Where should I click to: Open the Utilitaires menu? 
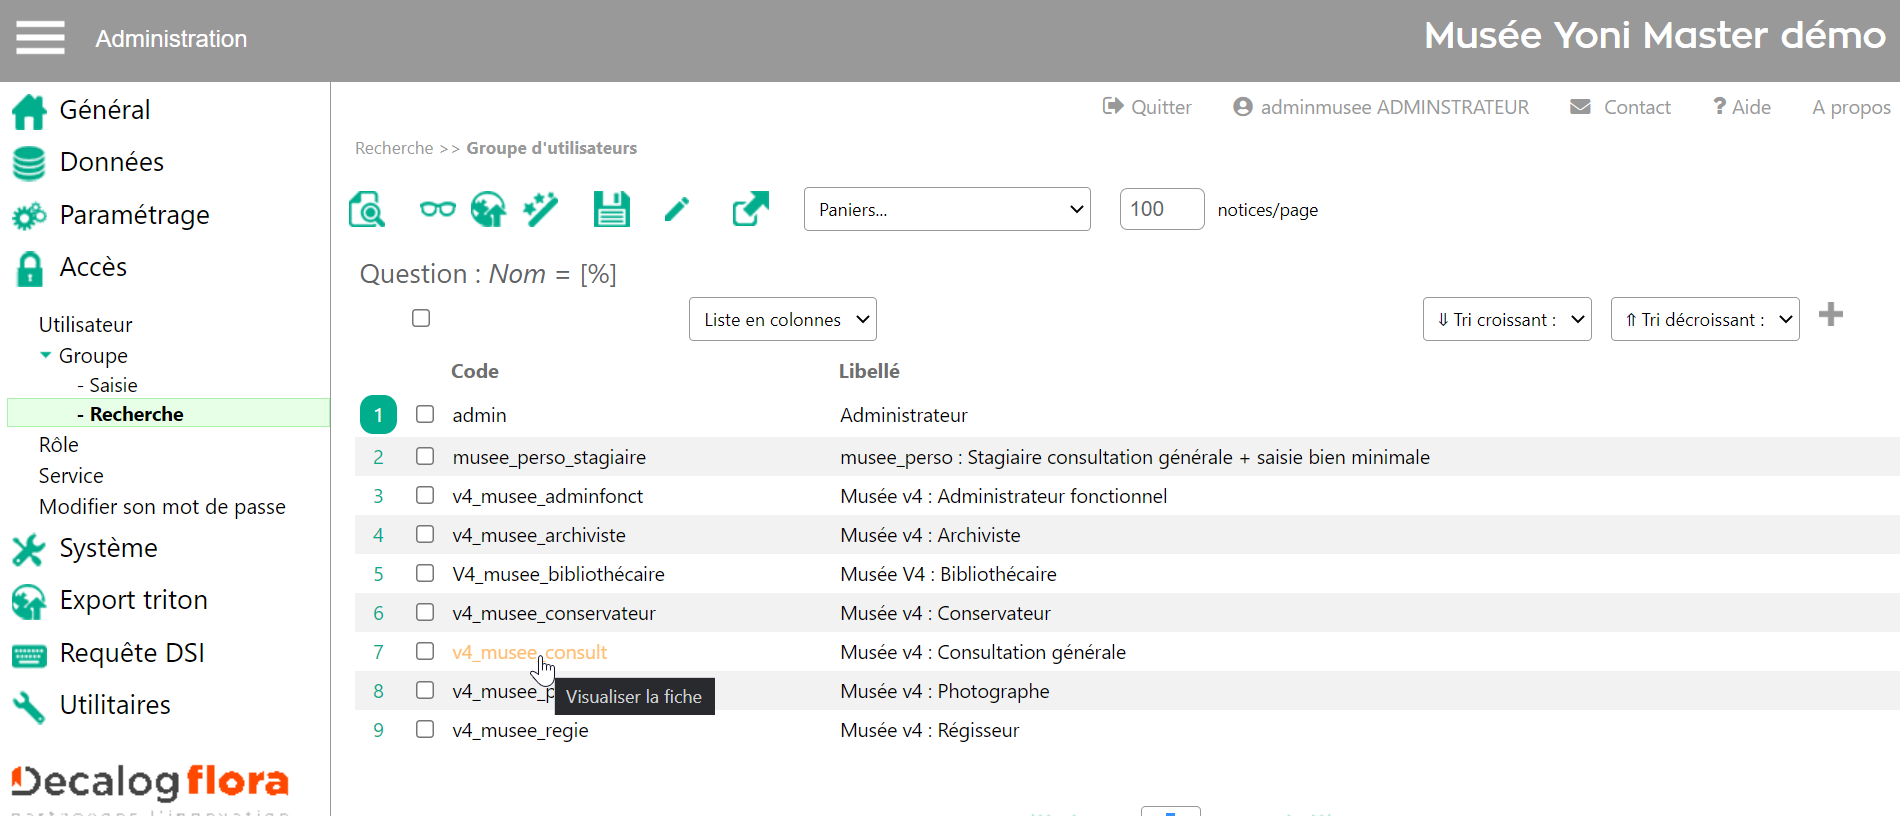(x=115, y=705)
